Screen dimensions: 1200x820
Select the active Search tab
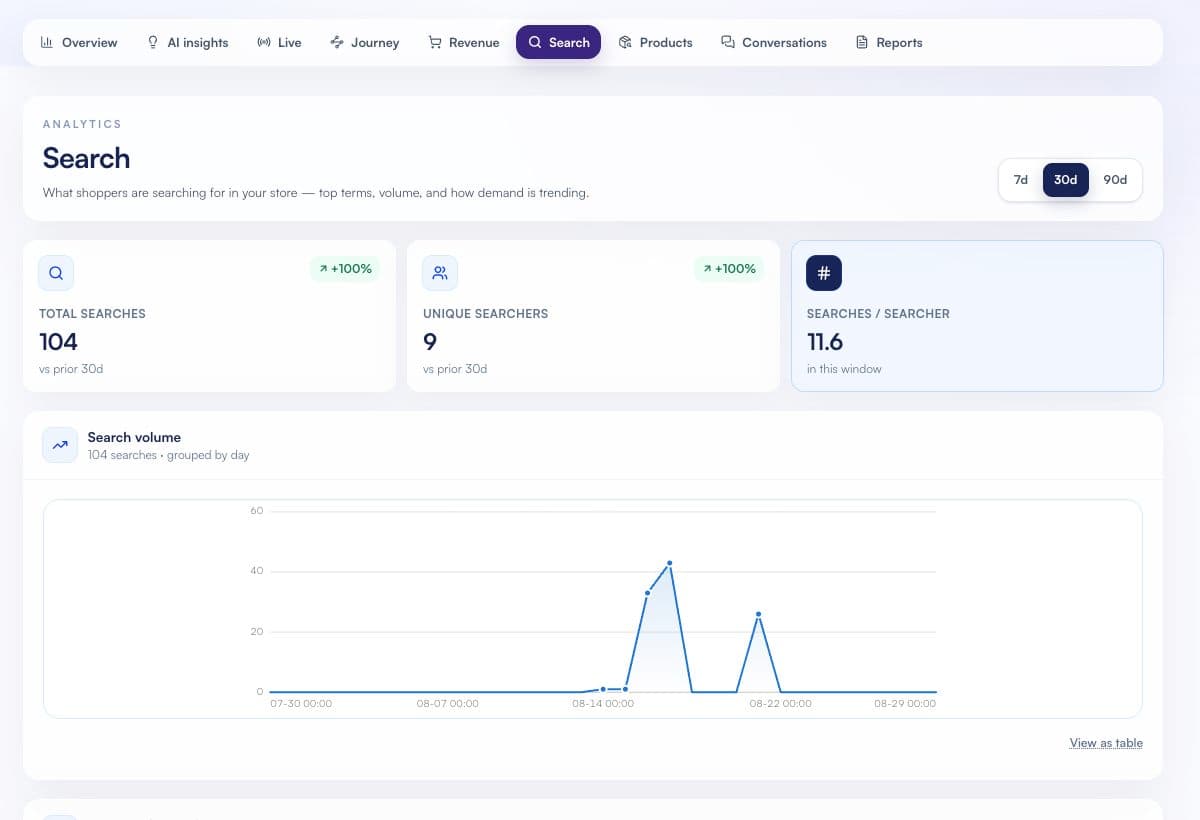[558, 42]
